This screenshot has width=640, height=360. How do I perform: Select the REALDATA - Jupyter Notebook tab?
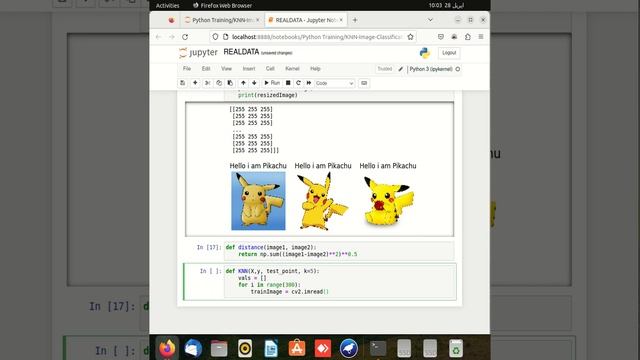306,20
